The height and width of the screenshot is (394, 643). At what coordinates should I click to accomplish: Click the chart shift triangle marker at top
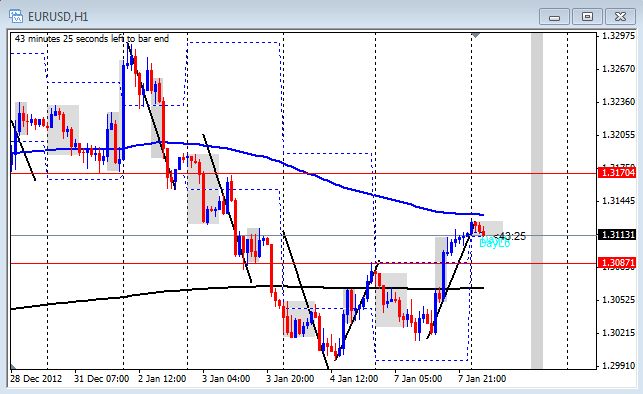pos(475,36)
